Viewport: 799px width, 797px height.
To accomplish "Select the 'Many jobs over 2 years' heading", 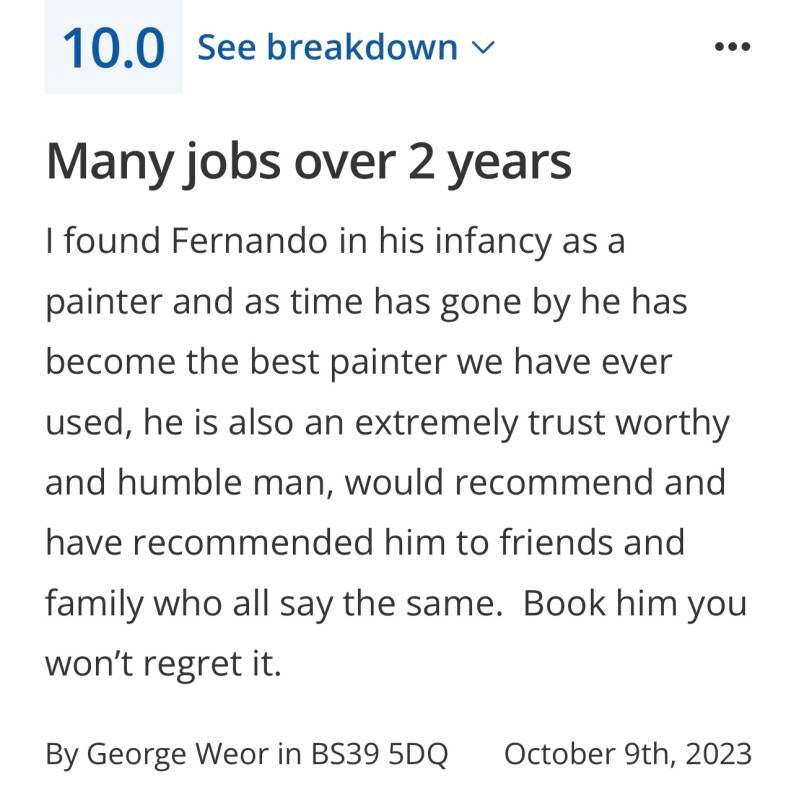I will (309, 161).
